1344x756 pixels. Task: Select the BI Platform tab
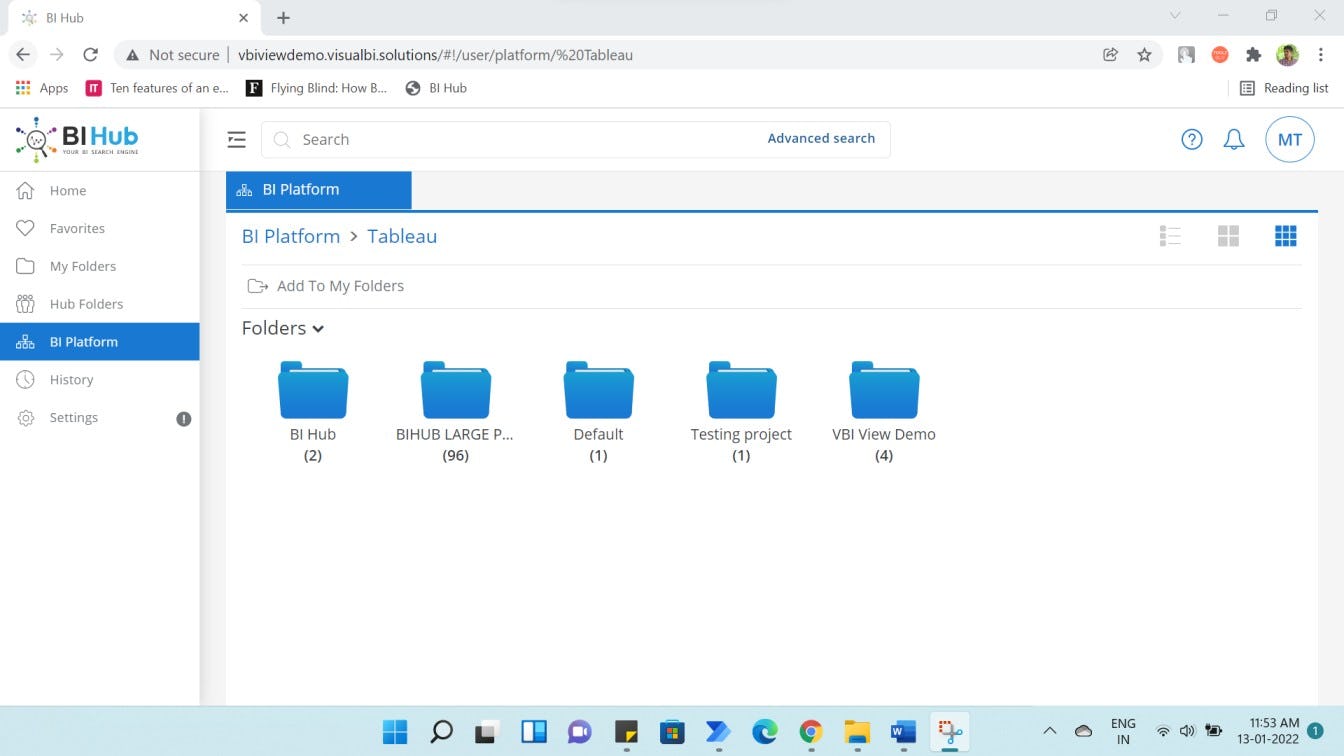click(318, 189)
